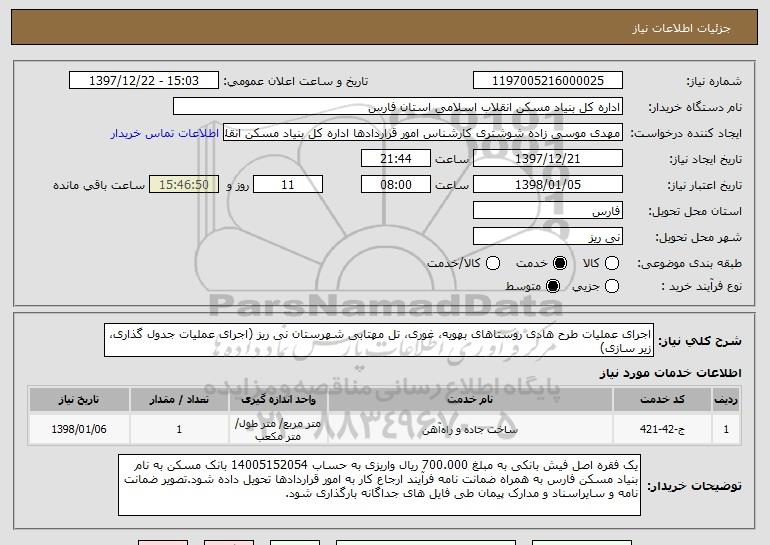Click the جزئیات اطلاعات نیاز header title
This screenshot has width=770, height=545.
click(x=681, y=28)
